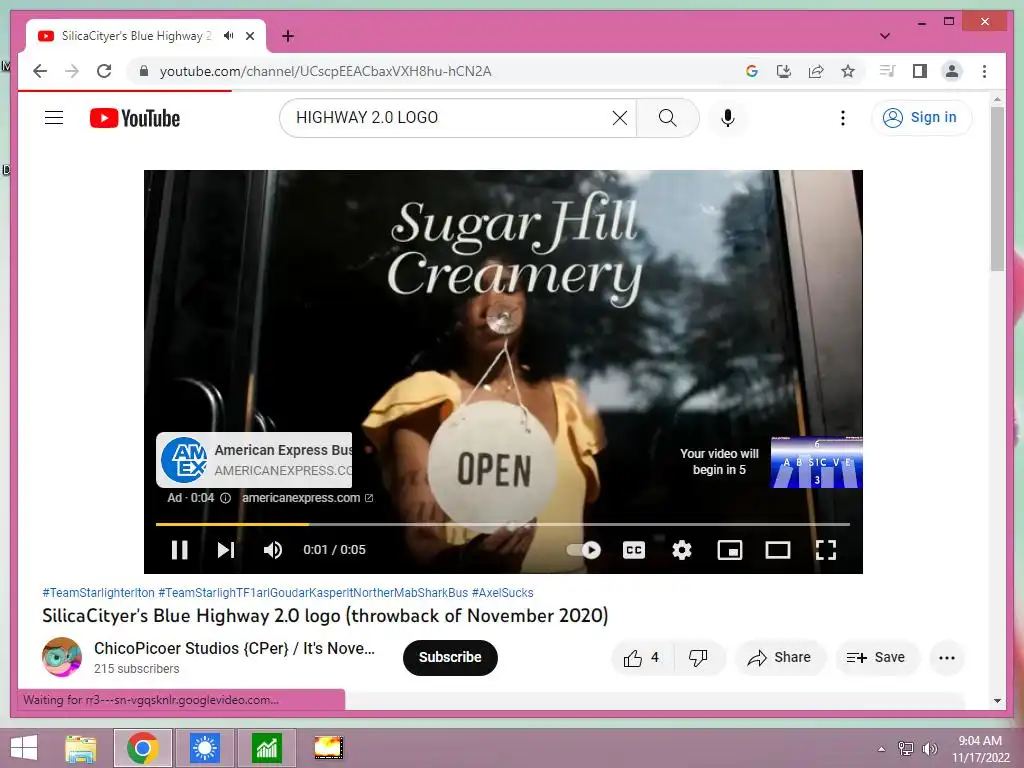
Task: Like the video
Action: (641, 658)
